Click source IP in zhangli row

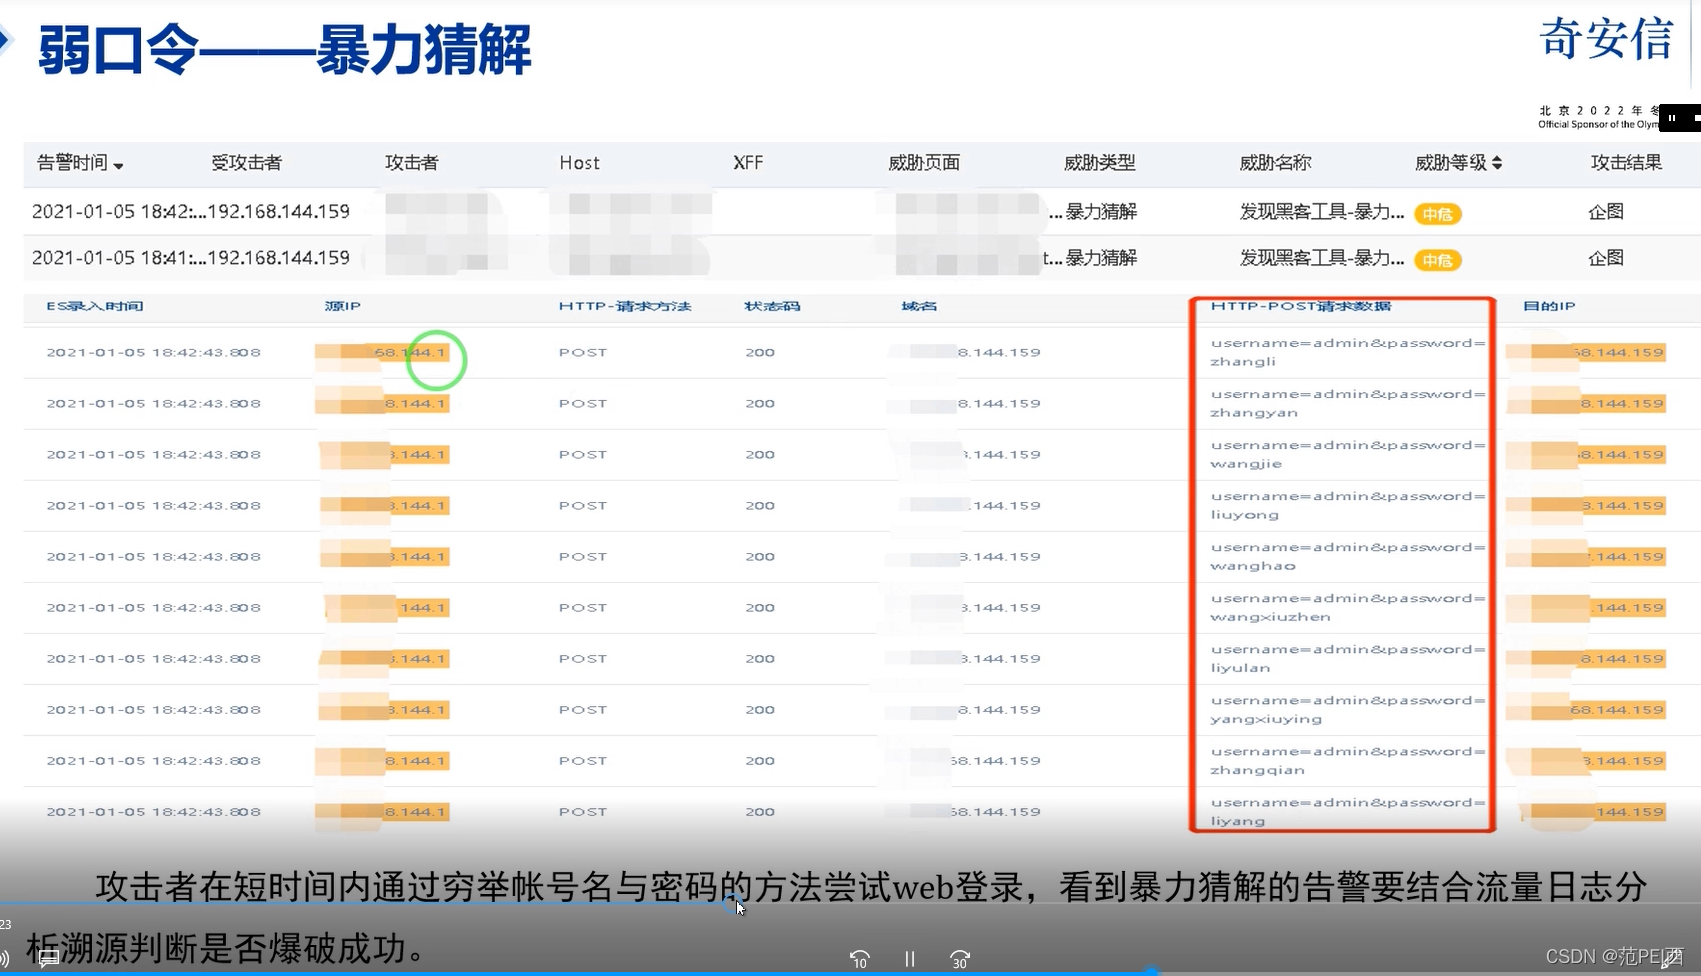pos(382,352)
